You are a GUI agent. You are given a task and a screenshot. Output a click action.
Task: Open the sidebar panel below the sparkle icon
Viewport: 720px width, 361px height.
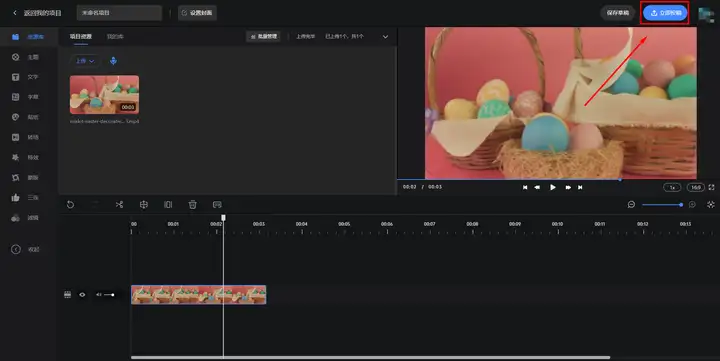(16, 177)
